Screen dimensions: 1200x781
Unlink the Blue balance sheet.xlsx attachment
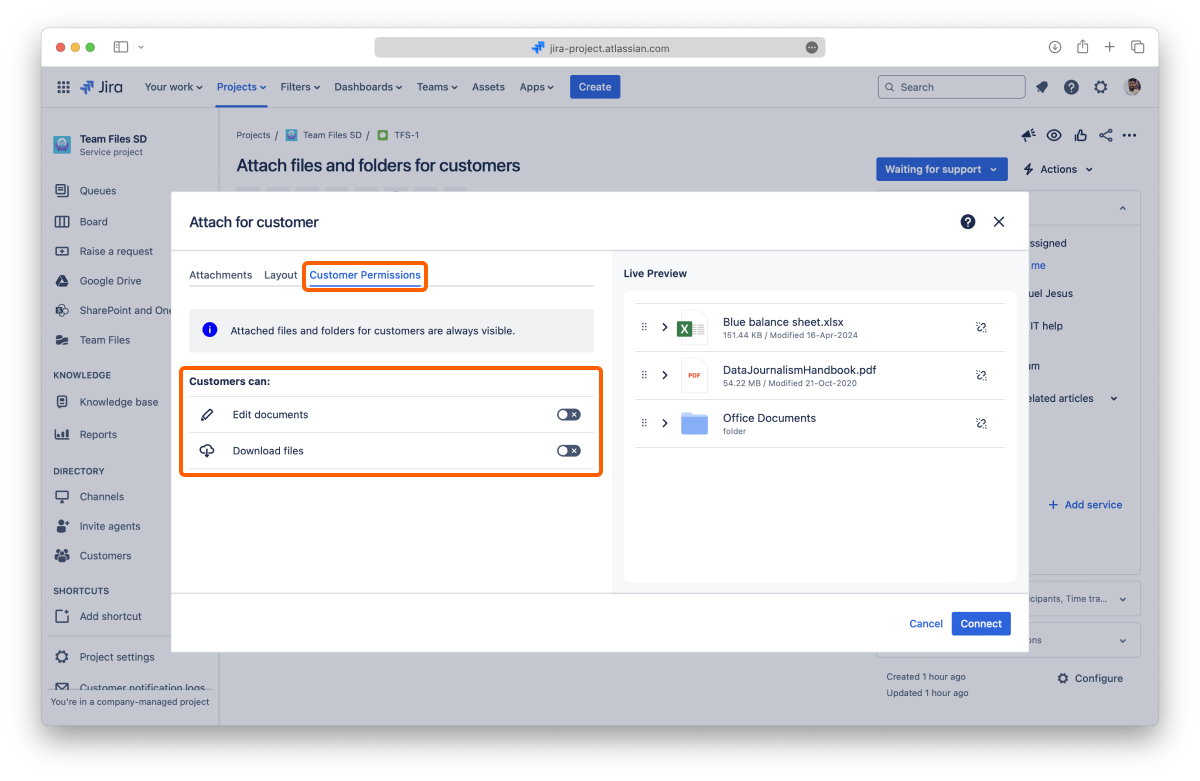click(x=981, y=327)
